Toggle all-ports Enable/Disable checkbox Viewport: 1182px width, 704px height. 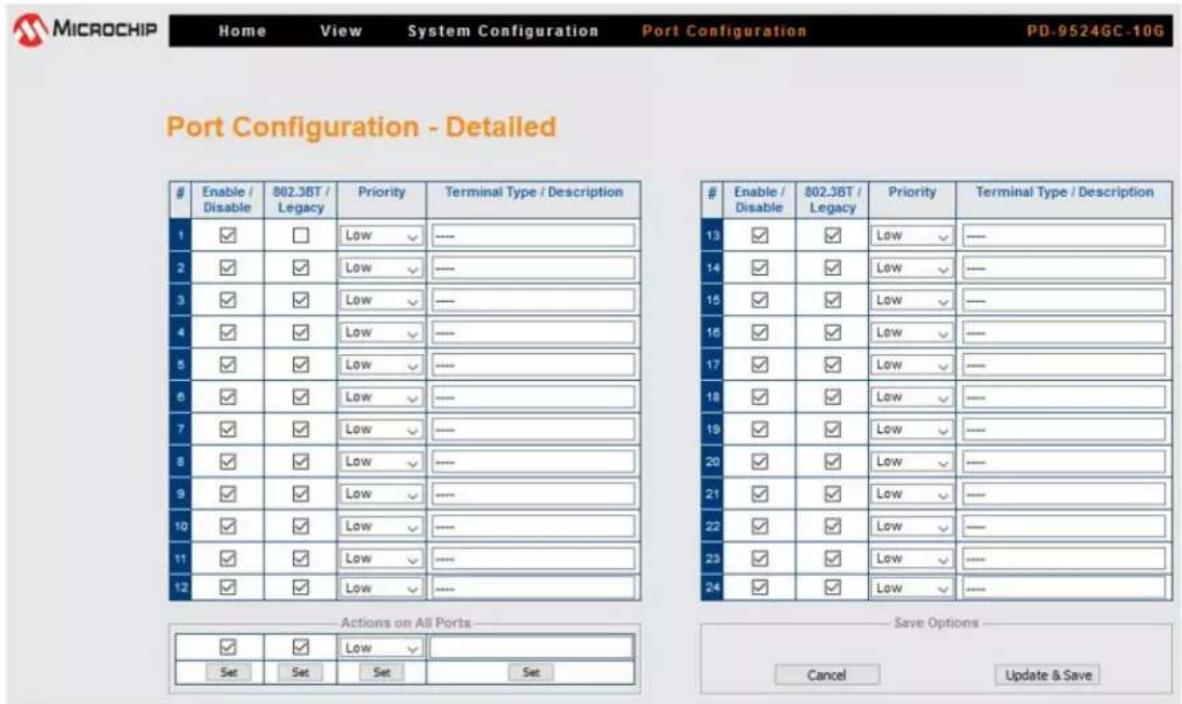point(228,647)
